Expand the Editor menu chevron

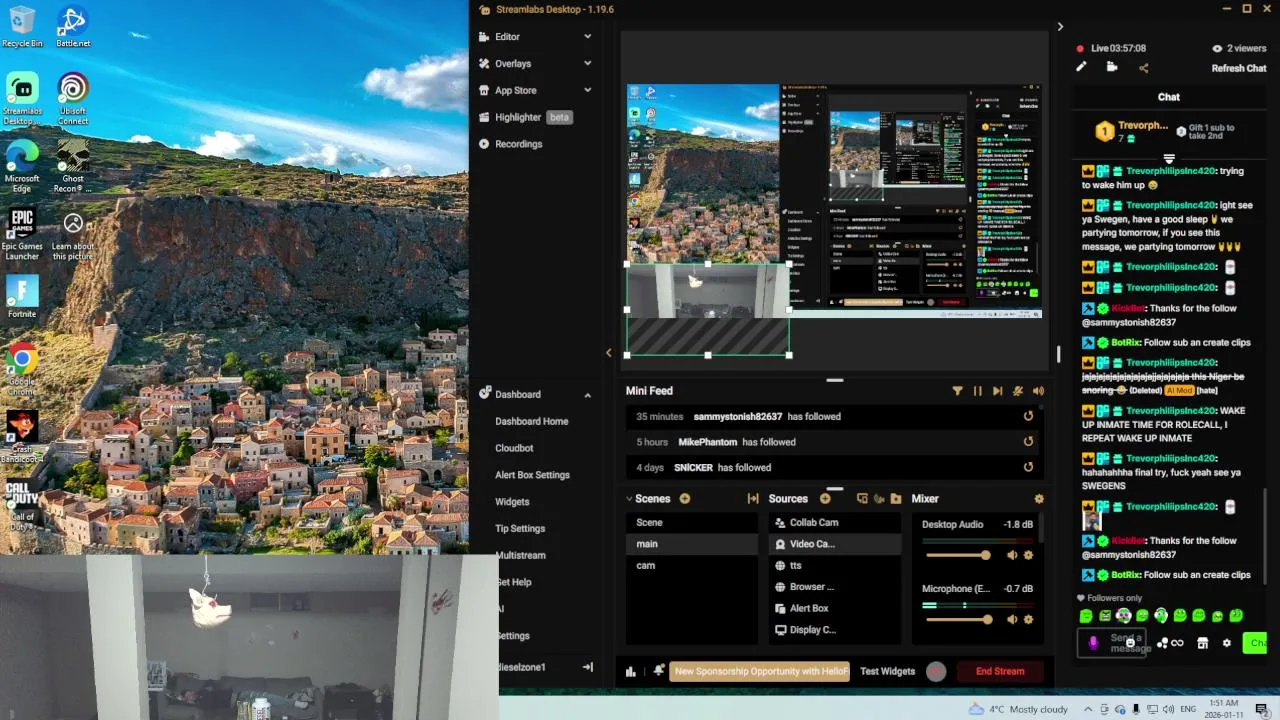click(x=587, y=37)
